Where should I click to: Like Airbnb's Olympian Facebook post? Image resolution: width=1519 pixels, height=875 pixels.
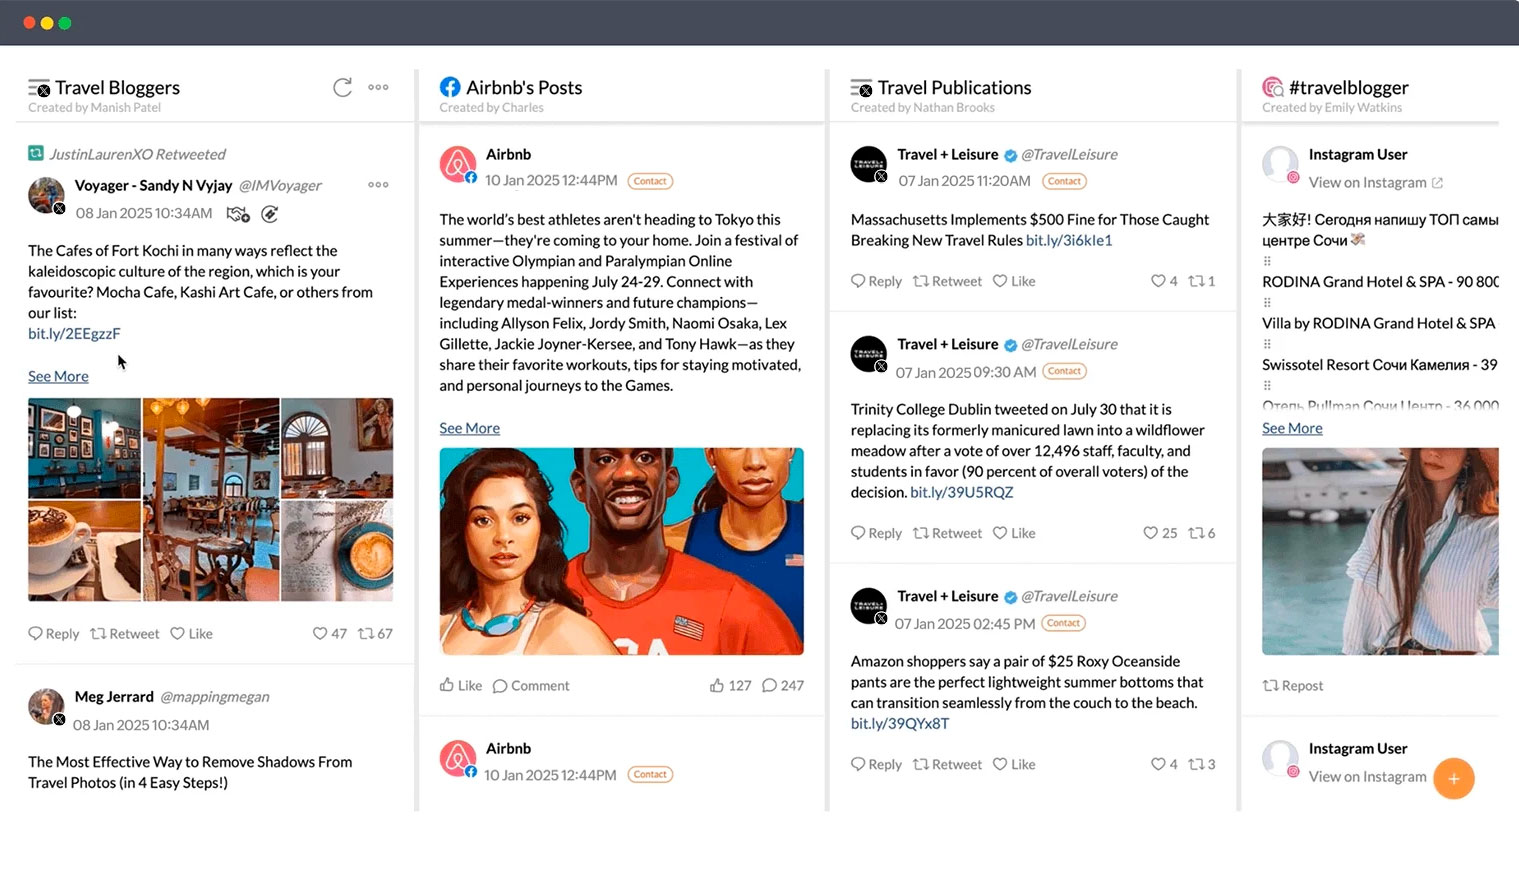[461, 686]
